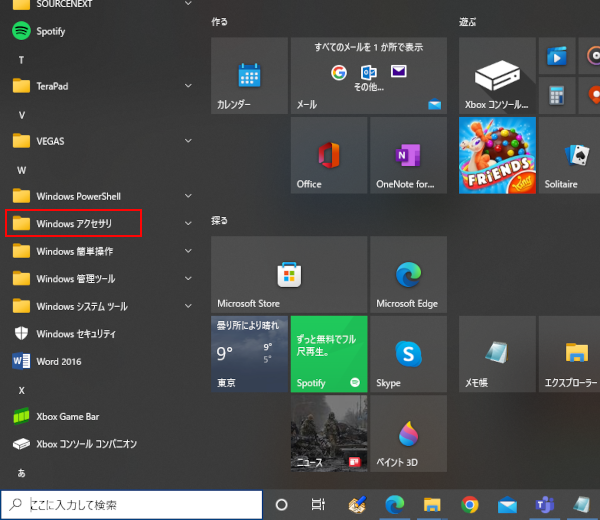Expand the SOURCENEXT folder chevron

pyautogui.click(x=188, y=3)
